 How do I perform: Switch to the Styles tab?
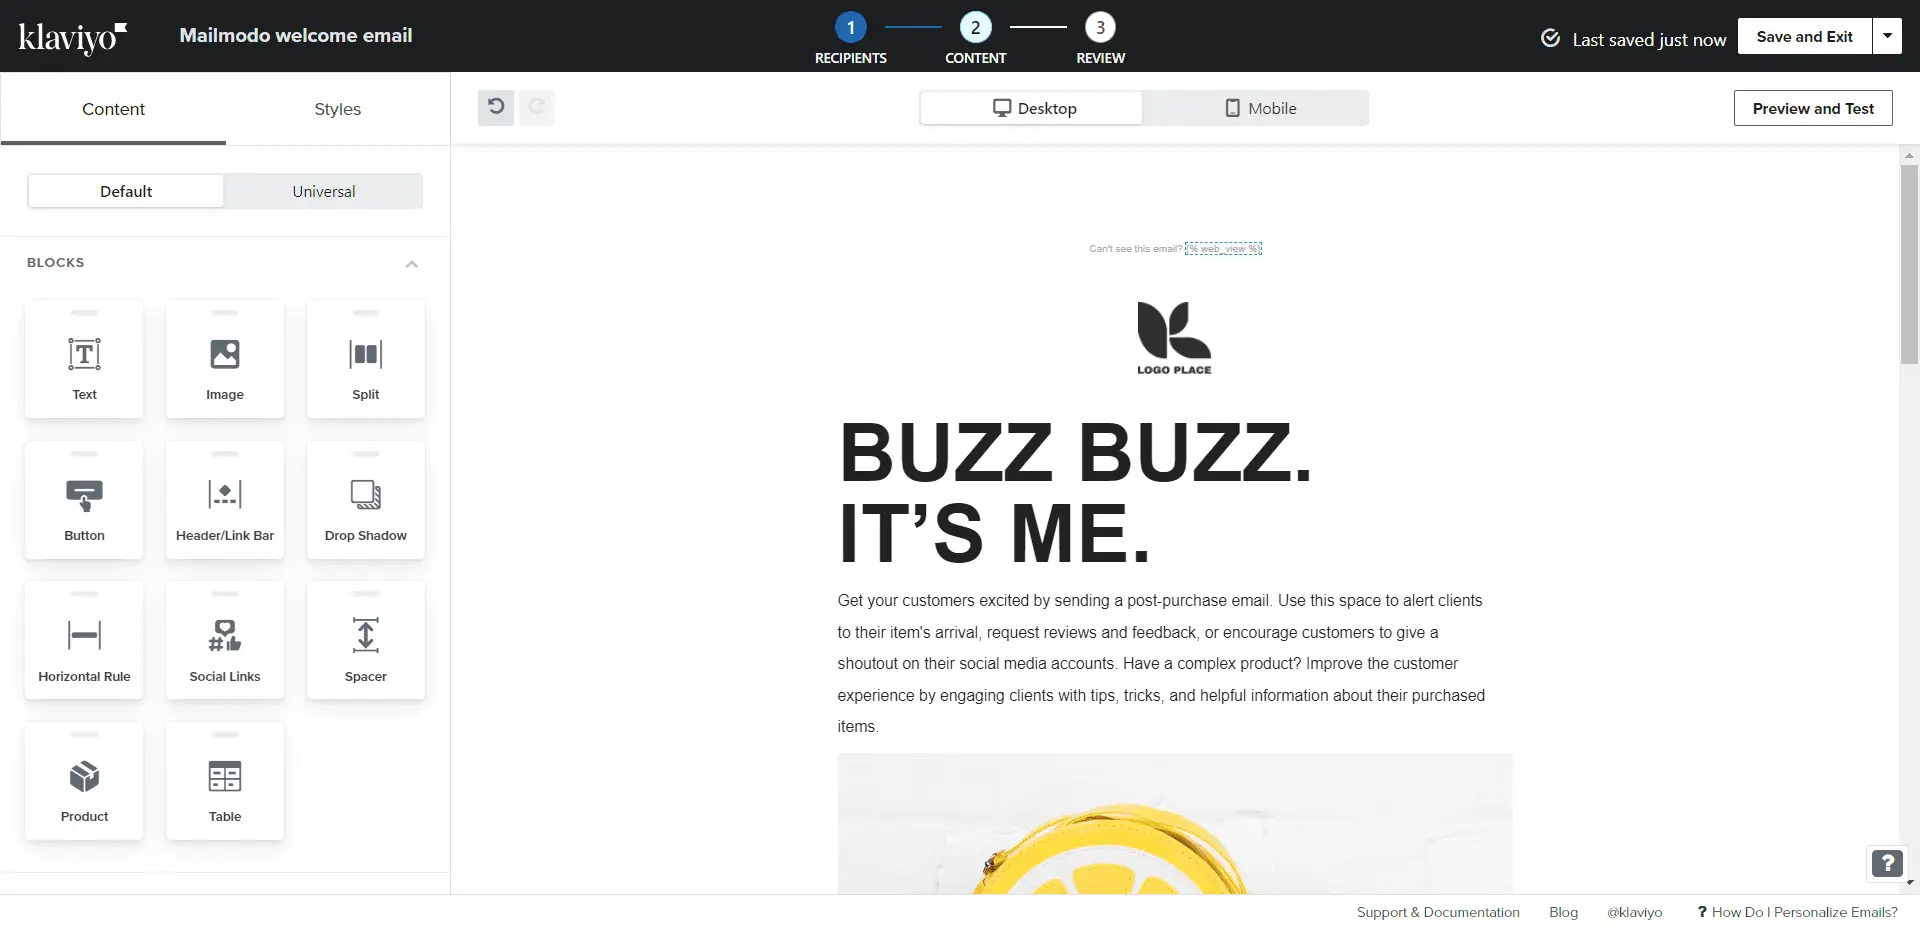point(337,109)
